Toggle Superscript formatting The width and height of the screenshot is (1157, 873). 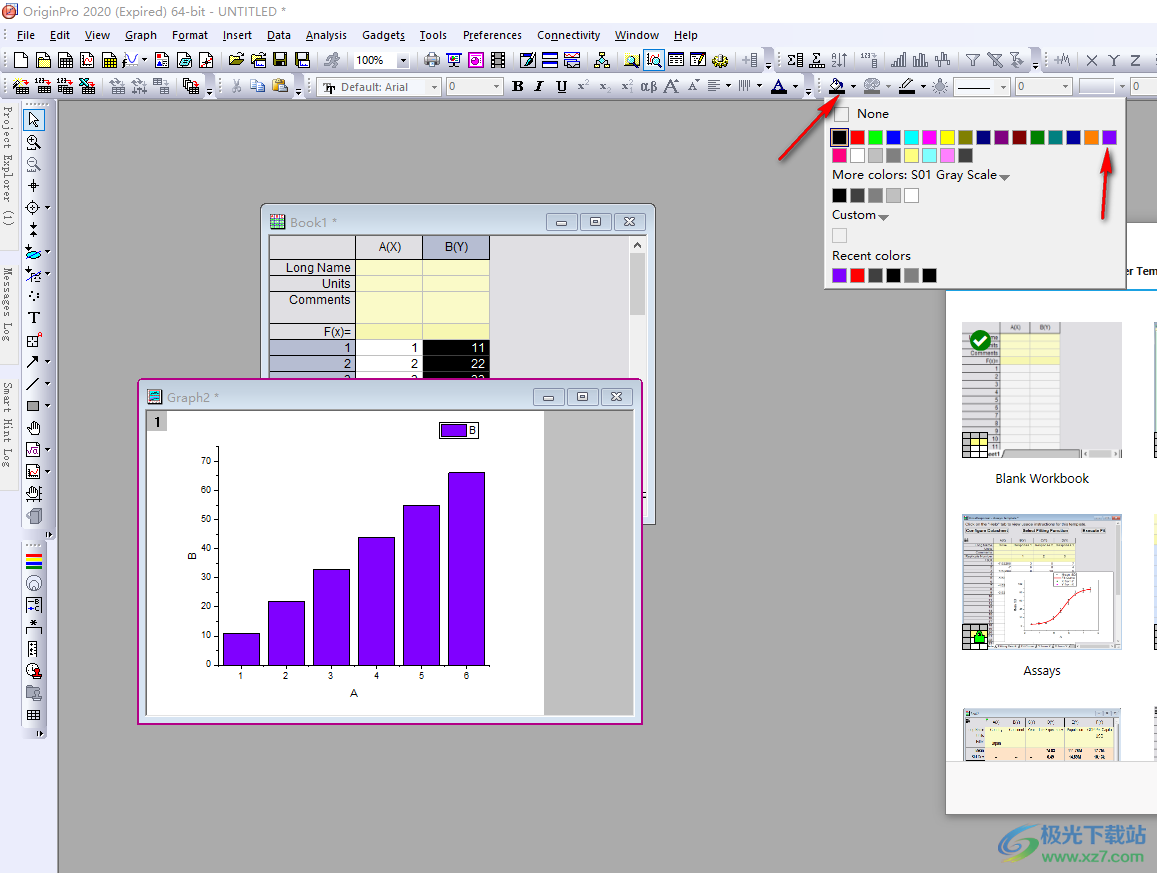(x=583, y=86)
